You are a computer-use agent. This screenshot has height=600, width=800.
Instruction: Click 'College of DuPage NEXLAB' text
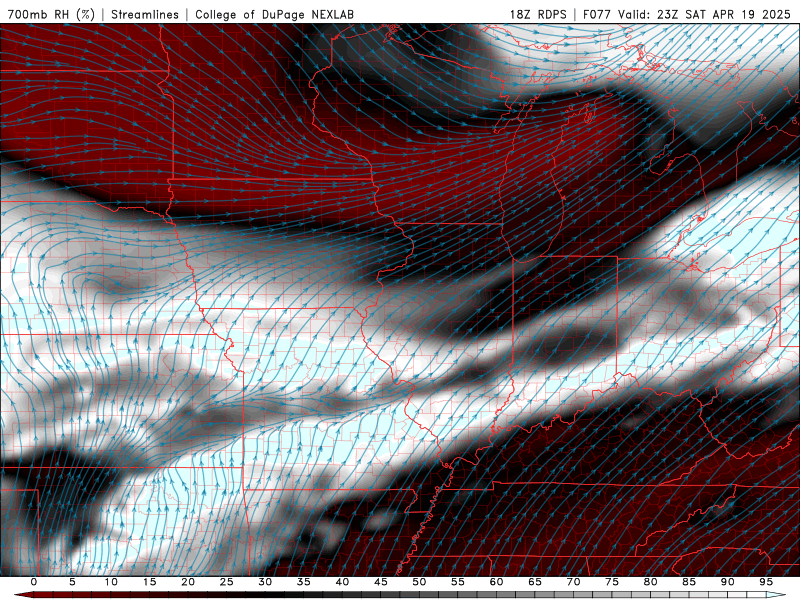[x=274, y=14]
